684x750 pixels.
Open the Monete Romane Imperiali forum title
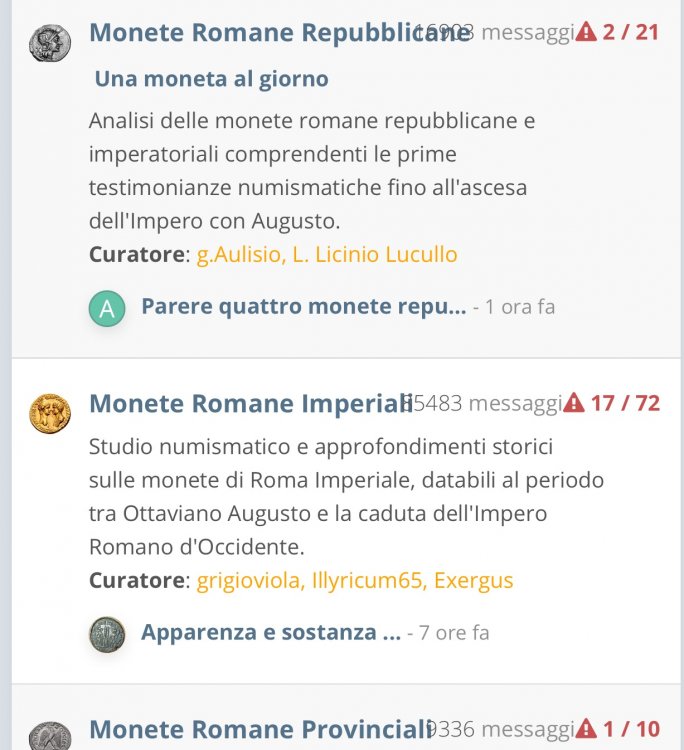[x=251, y=403]
